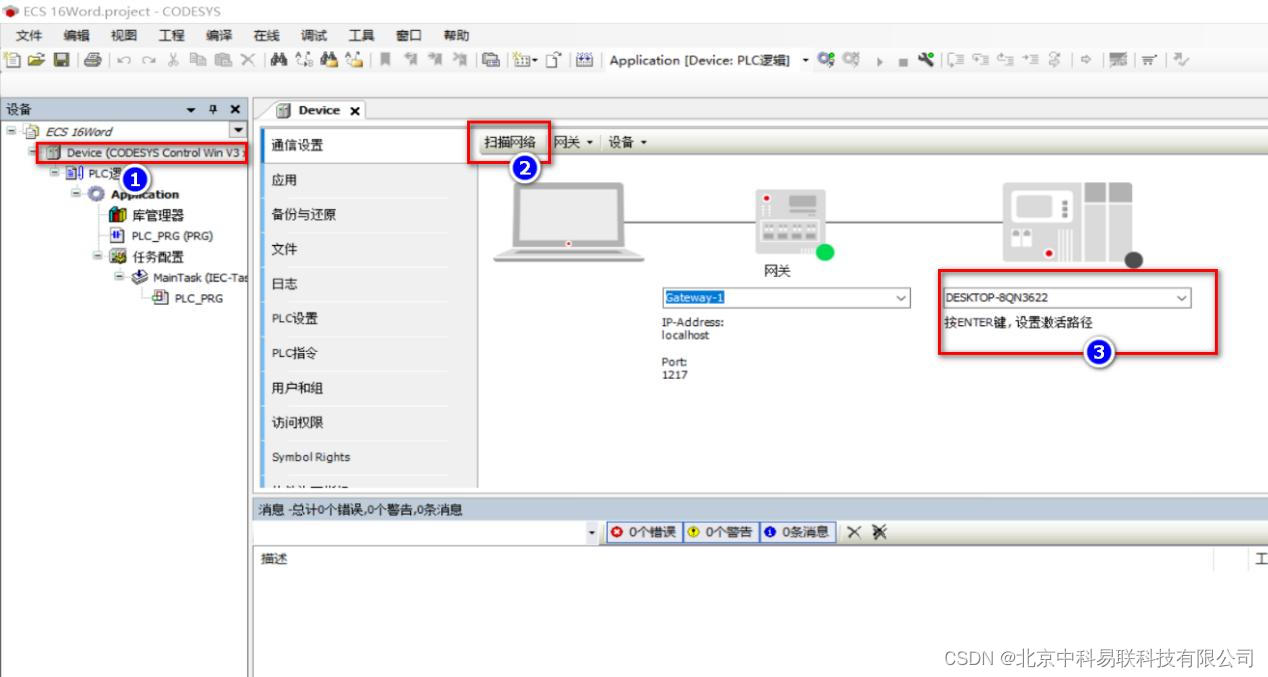
Task: Open the 视图 menu
Action: (124, 35)
